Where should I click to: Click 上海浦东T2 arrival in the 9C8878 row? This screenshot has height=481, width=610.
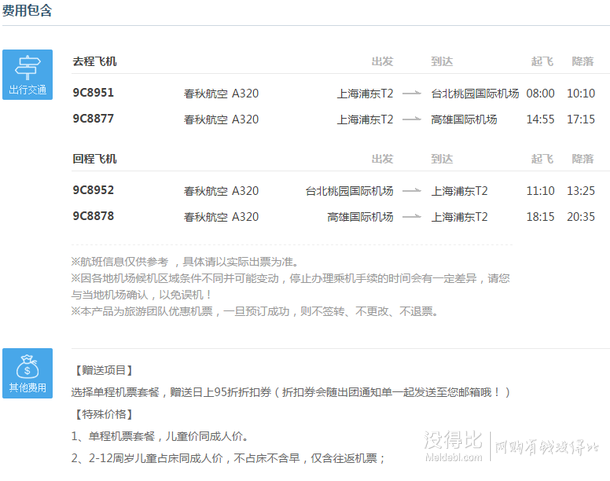click(x=459, y=217)
